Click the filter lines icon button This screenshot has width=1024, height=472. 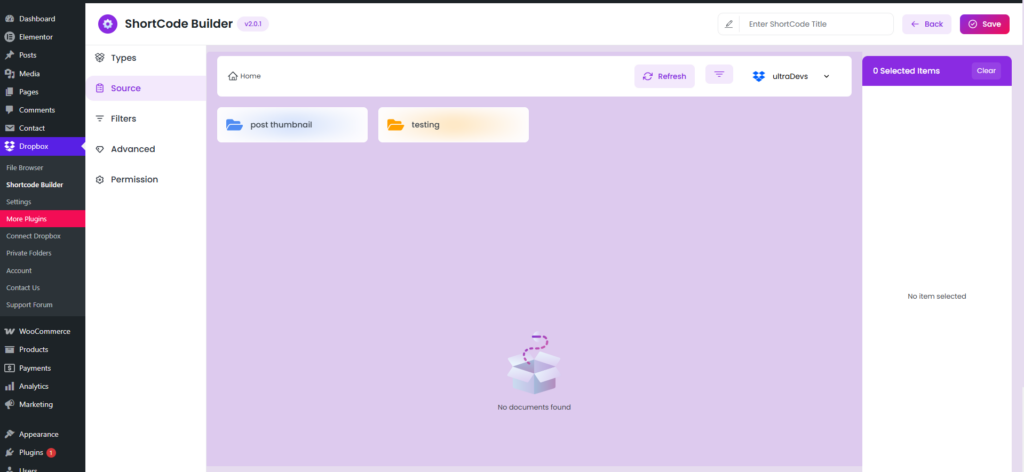719,74
